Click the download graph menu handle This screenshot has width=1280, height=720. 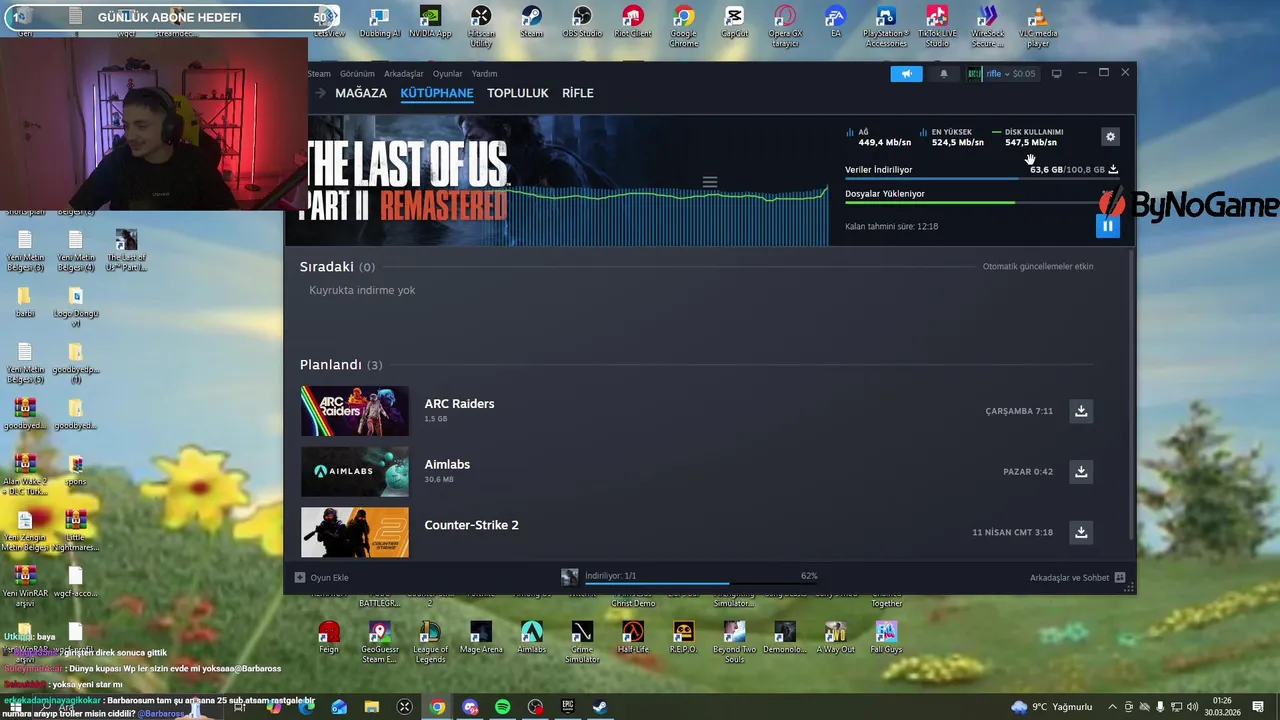point(710,182)
